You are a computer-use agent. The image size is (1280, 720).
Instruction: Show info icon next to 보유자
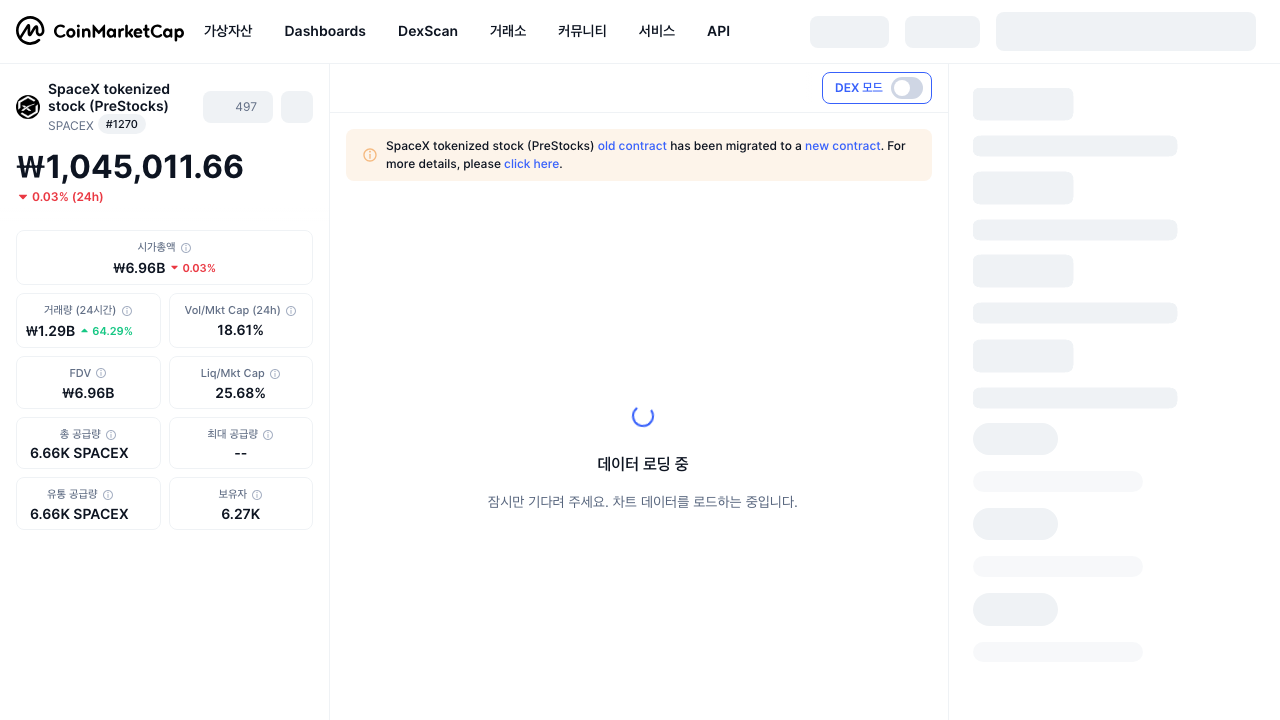pos(257,495)
